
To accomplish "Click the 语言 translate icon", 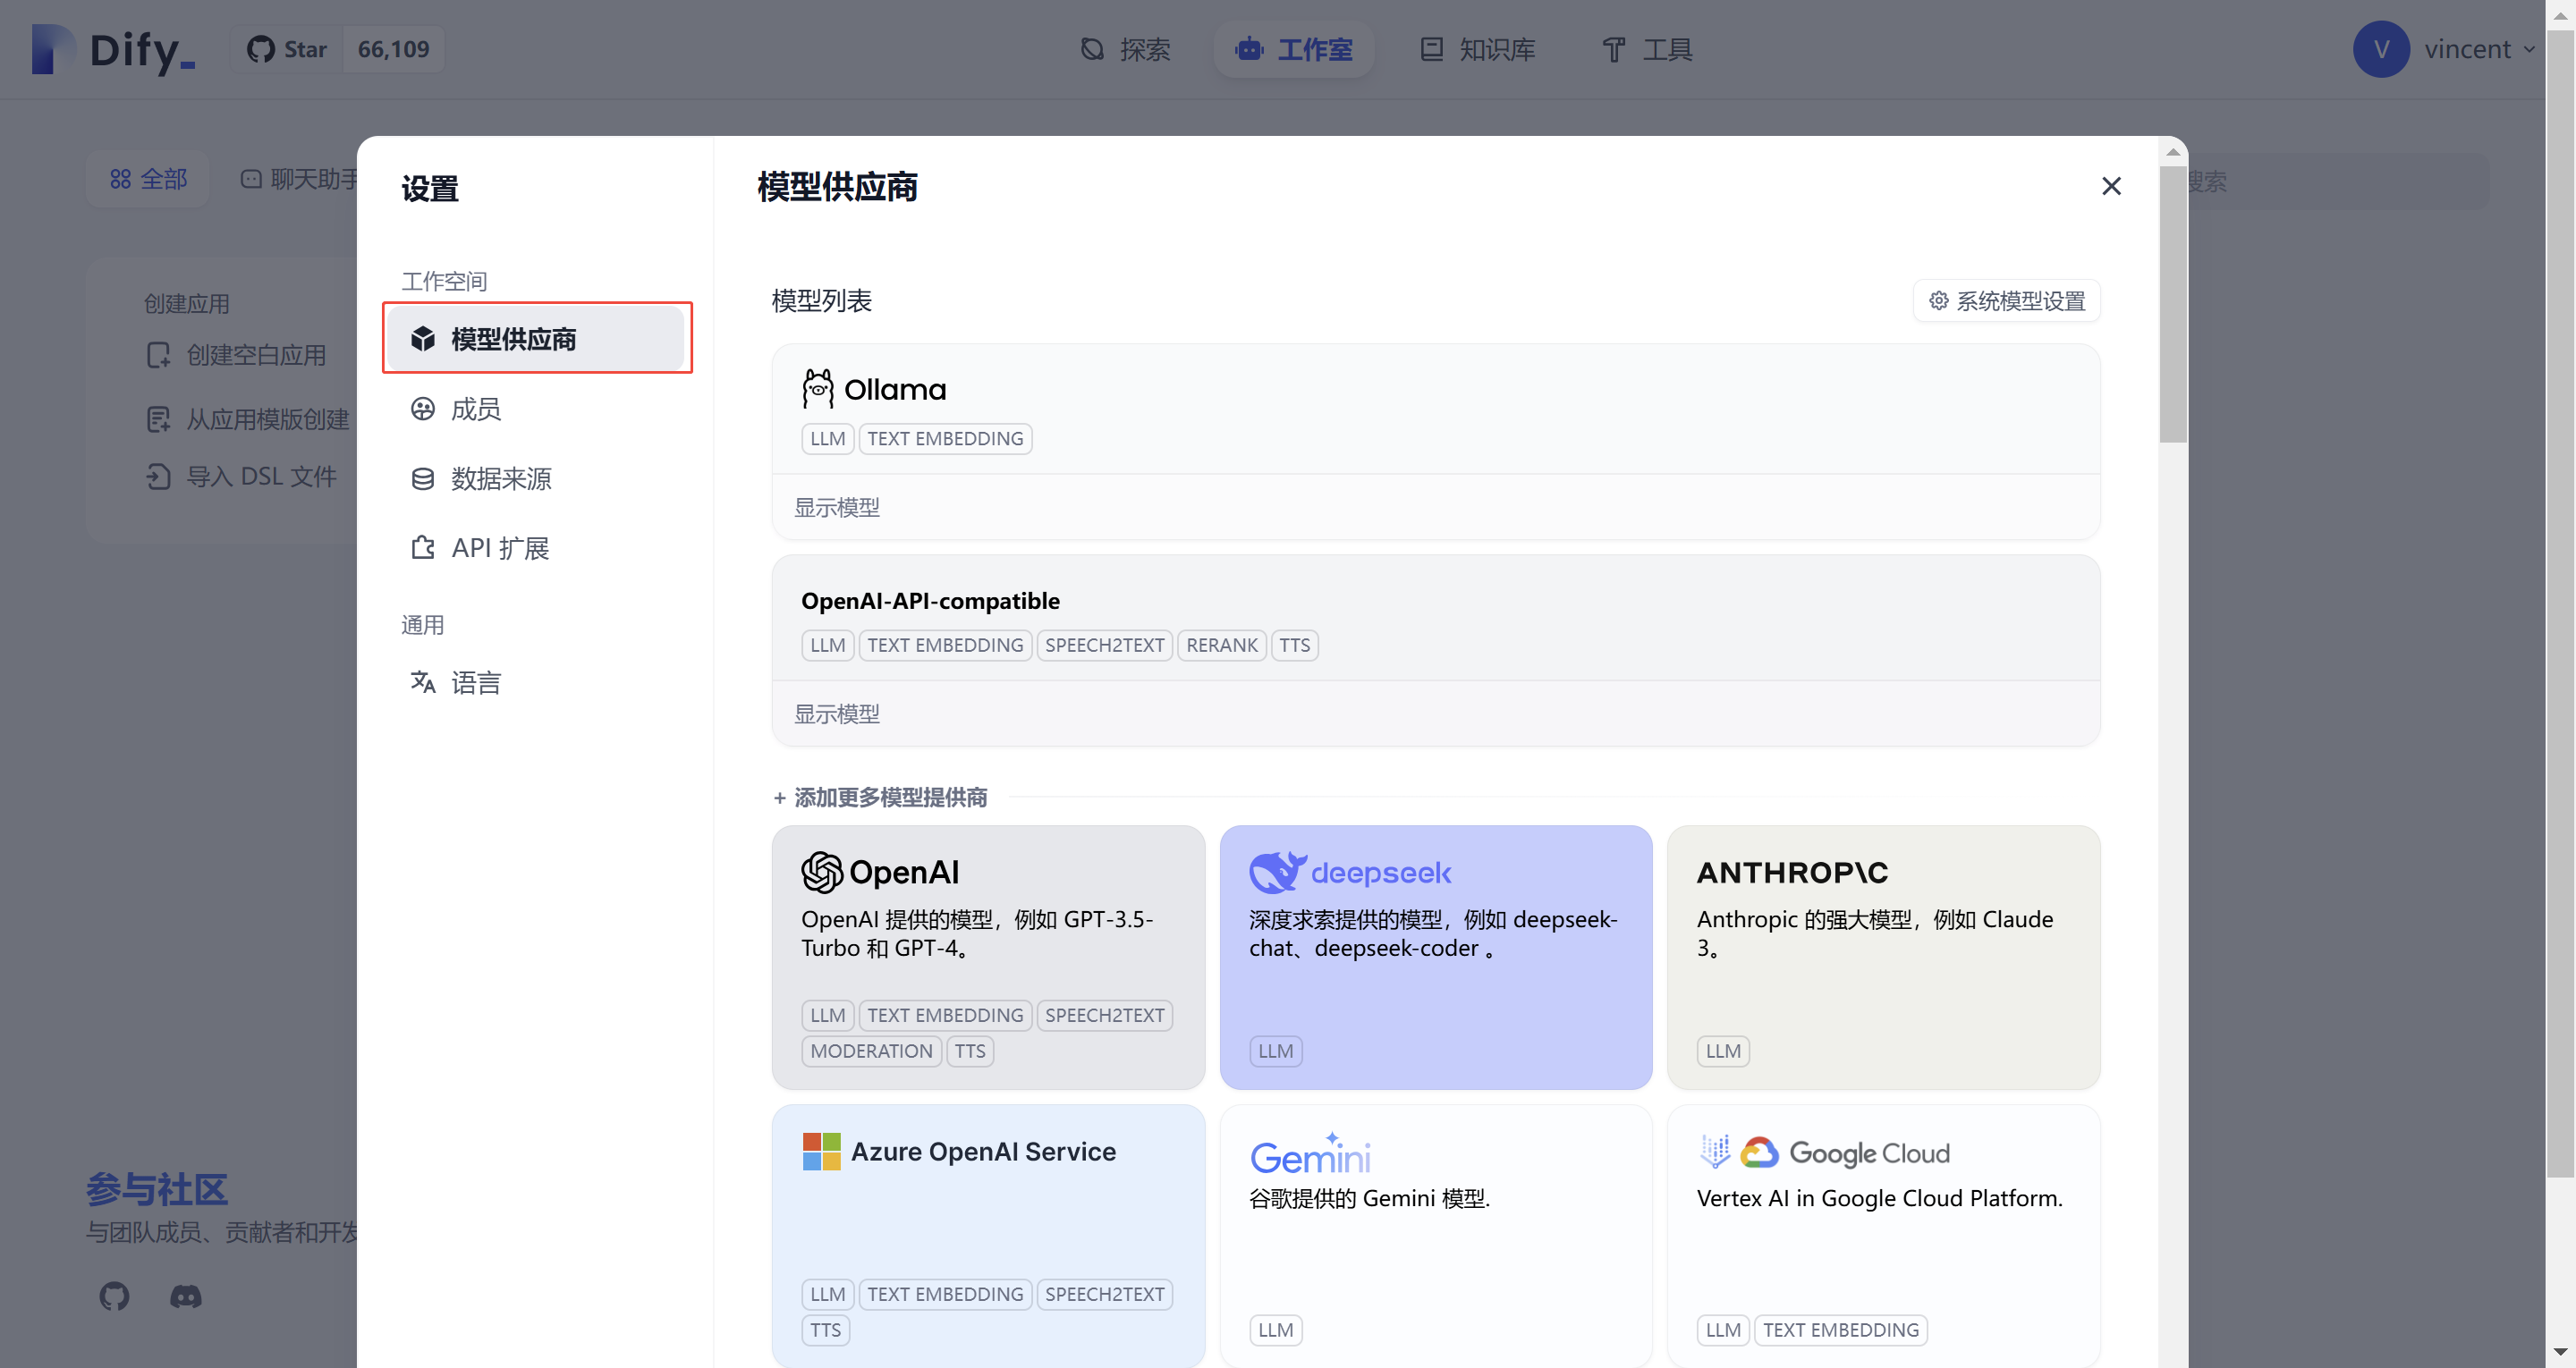I will pyautogui.click(x=423, y=682).
